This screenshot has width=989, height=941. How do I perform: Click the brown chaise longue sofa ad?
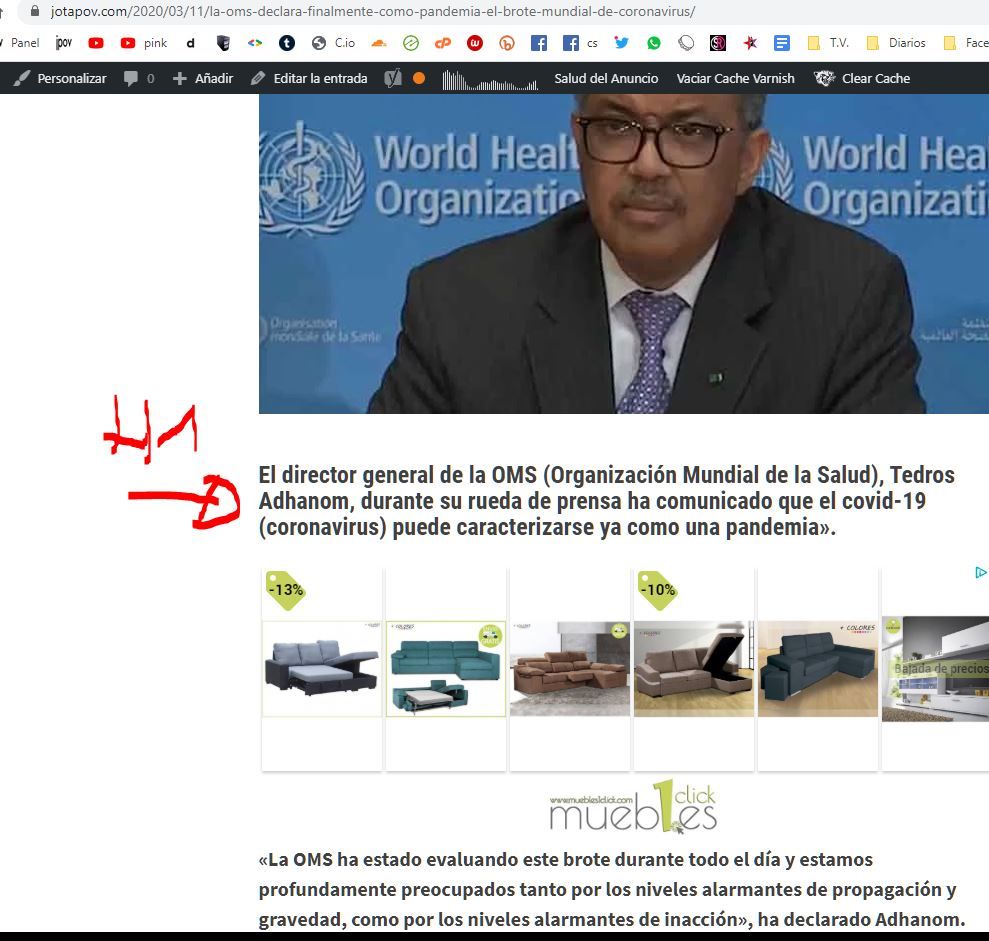point(570,669)
